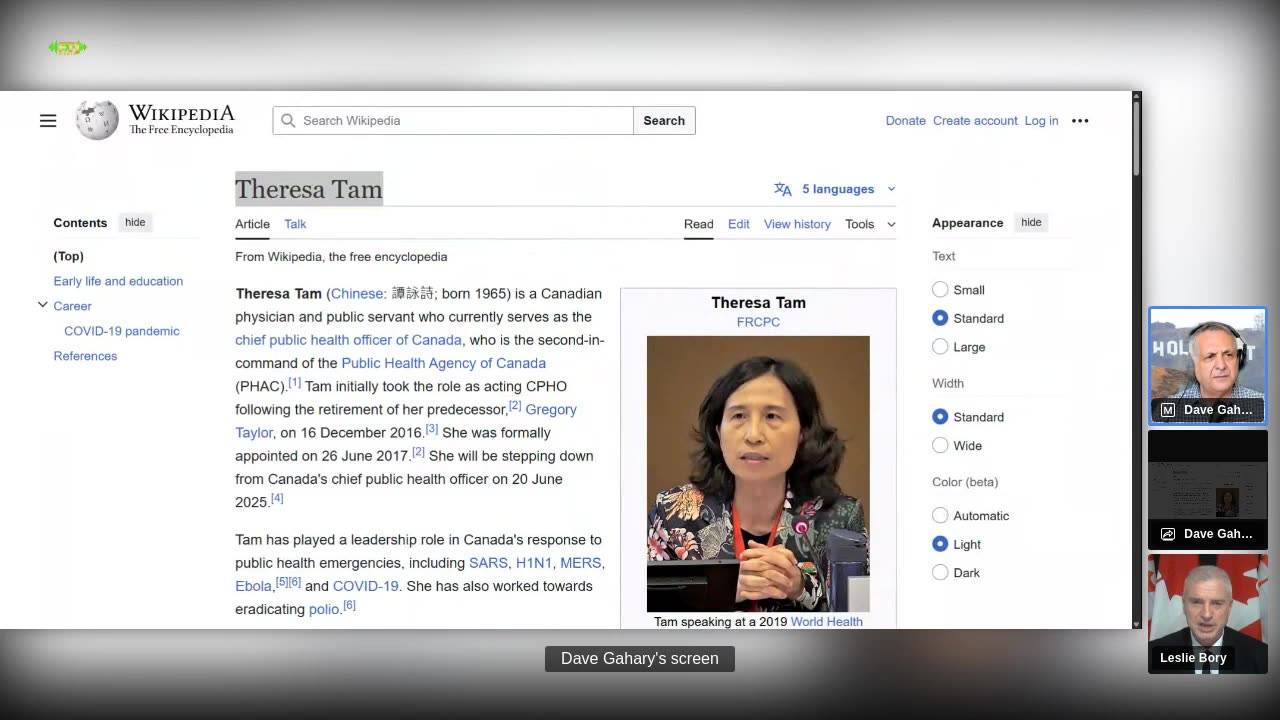Switch to the Talk tab
1280x720 pixels.
pos(295,224)
